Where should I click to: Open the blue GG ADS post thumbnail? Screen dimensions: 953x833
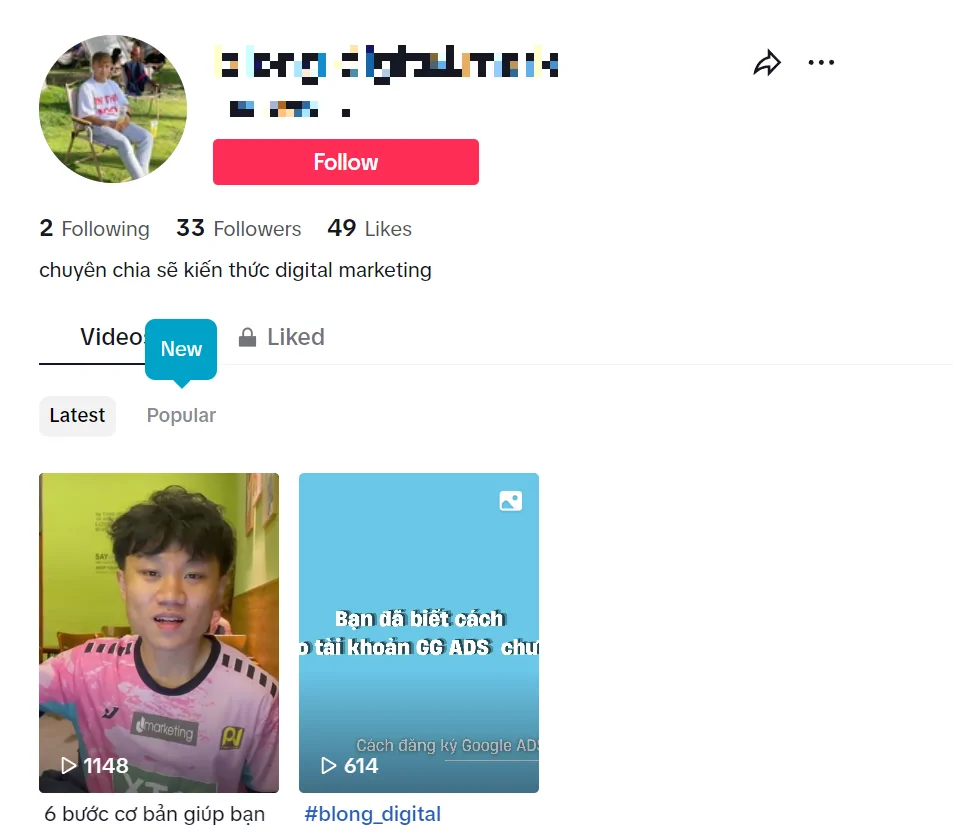419,632
